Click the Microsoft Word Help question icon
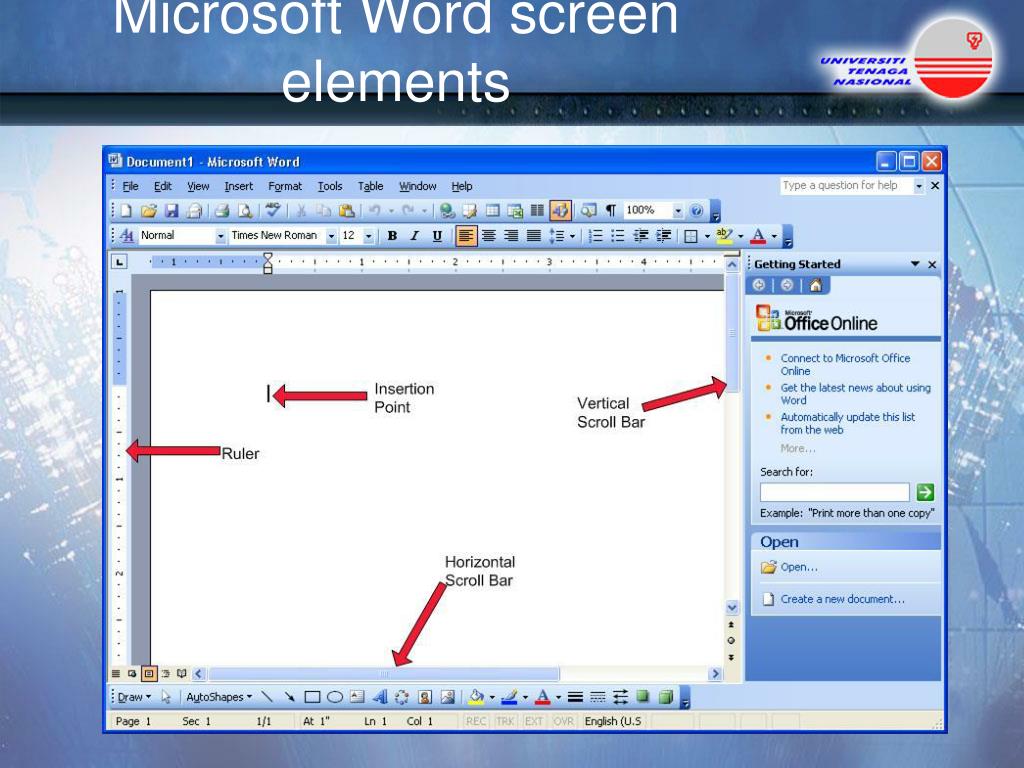This screenshot has height=768, width=1024. click(x=697, y=210)
